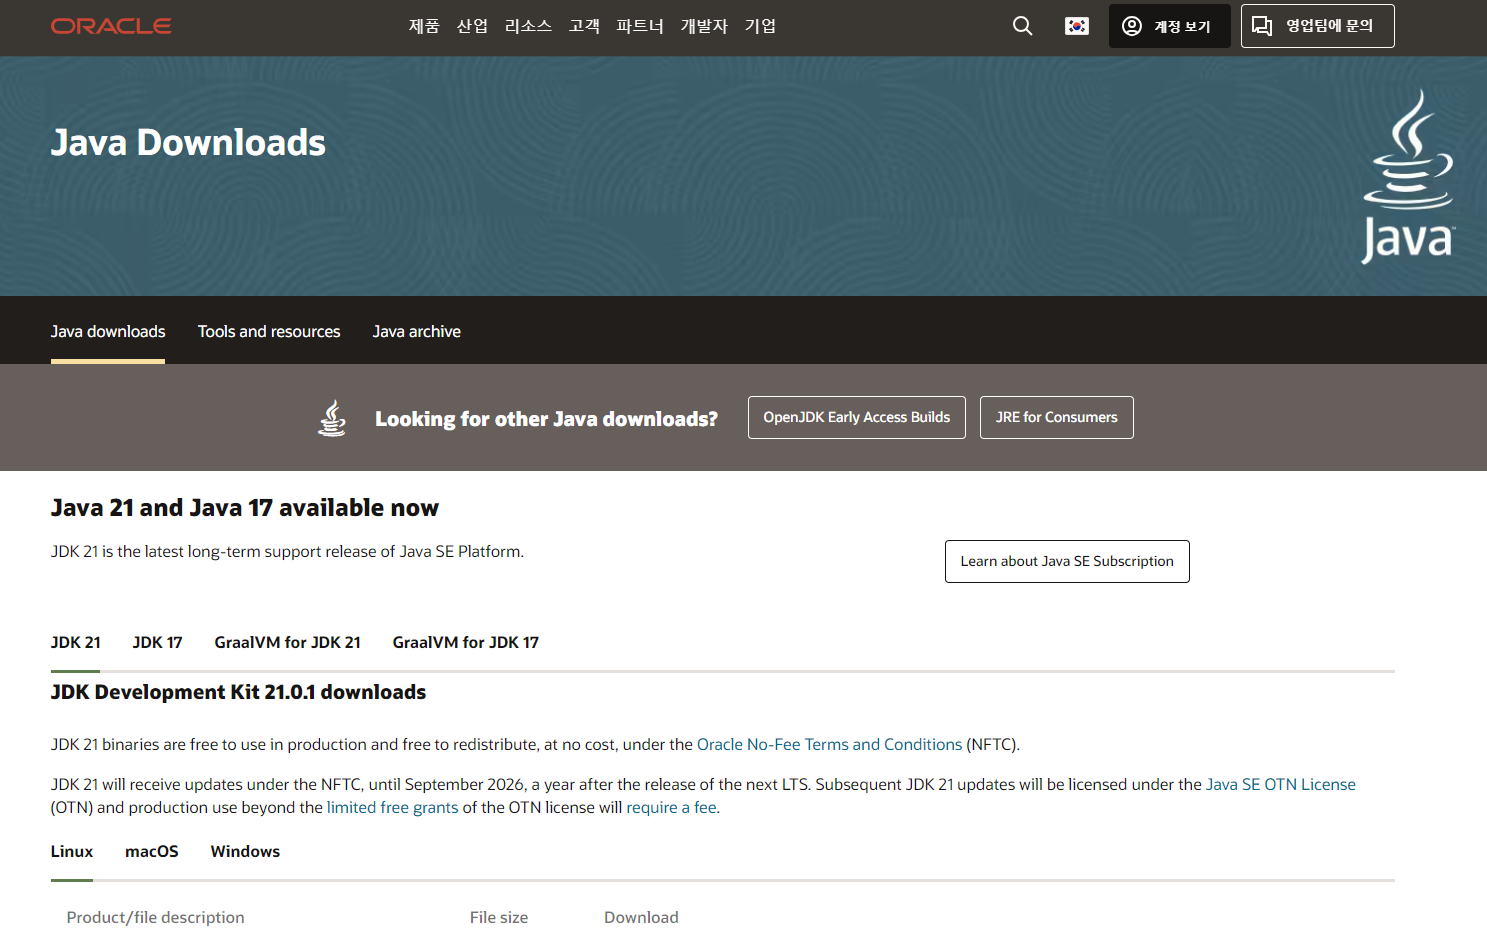Screen dimensions: 1487x937
Task: Open the 파트너 menu
Action: coord(640,26)
